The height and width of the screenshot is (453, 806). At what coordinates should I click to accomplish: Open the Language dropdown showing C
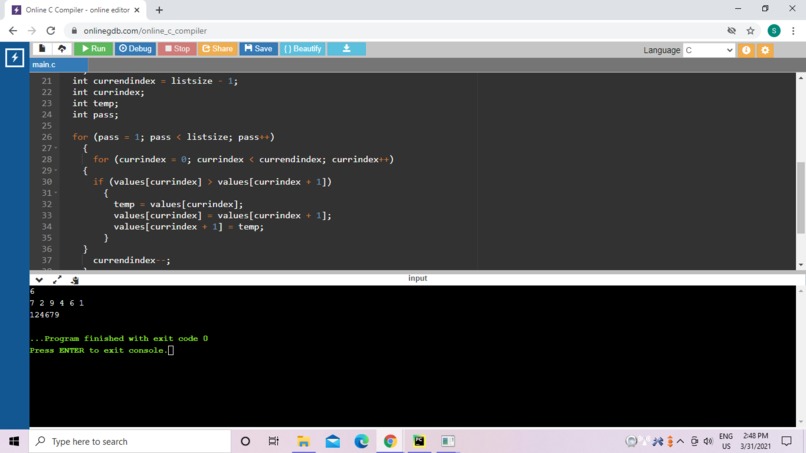pyautogui.click(x=708, y=50)
